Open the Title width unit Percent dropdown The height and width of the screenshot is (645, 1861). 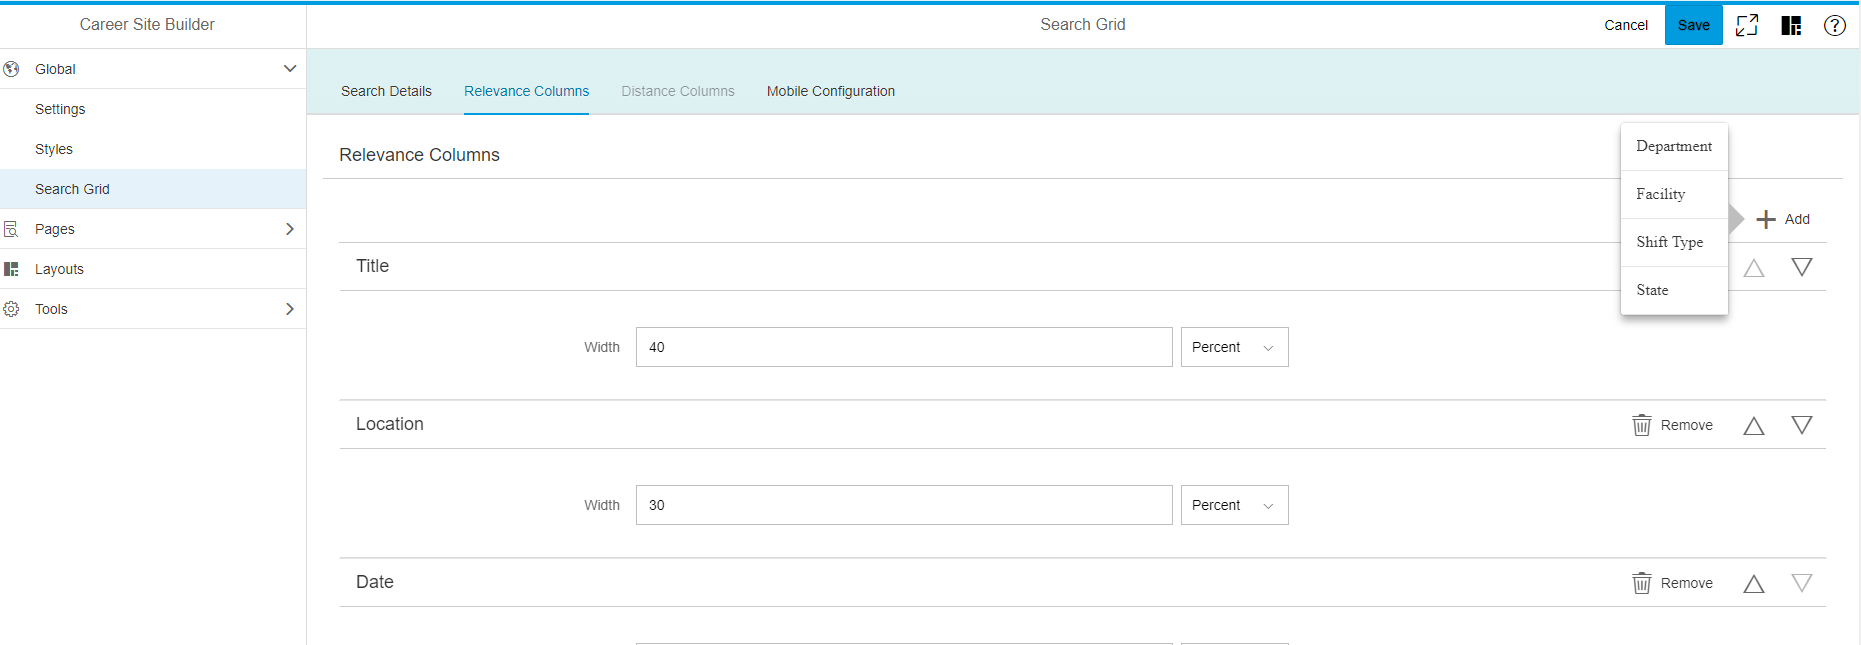[1234, 347]
